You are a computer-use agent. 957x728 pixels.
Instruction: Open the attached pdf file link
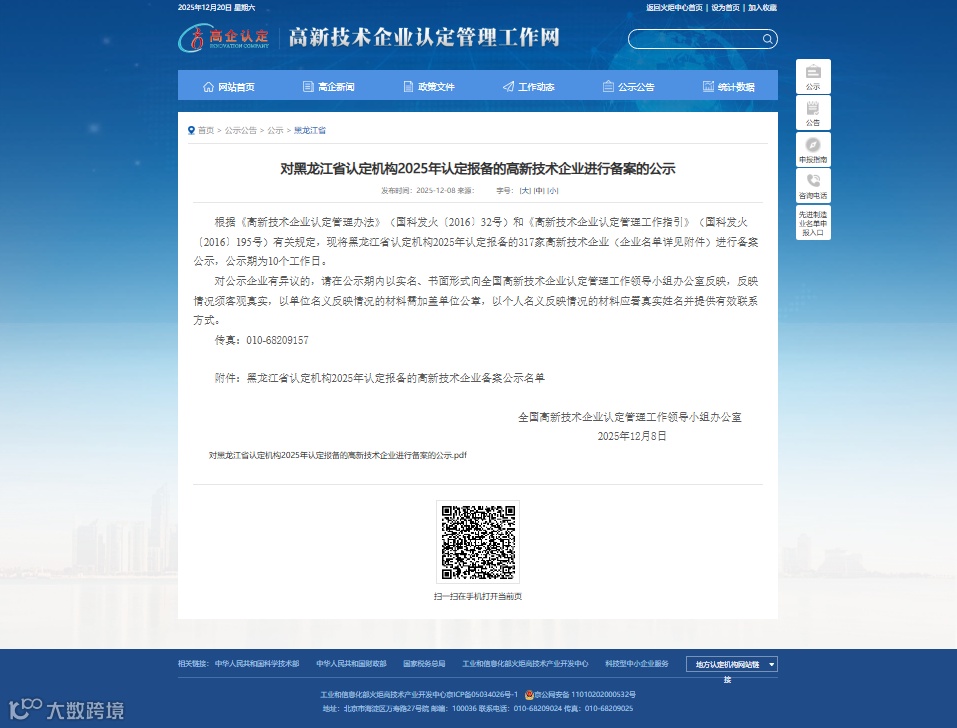[x=338, y=455]
